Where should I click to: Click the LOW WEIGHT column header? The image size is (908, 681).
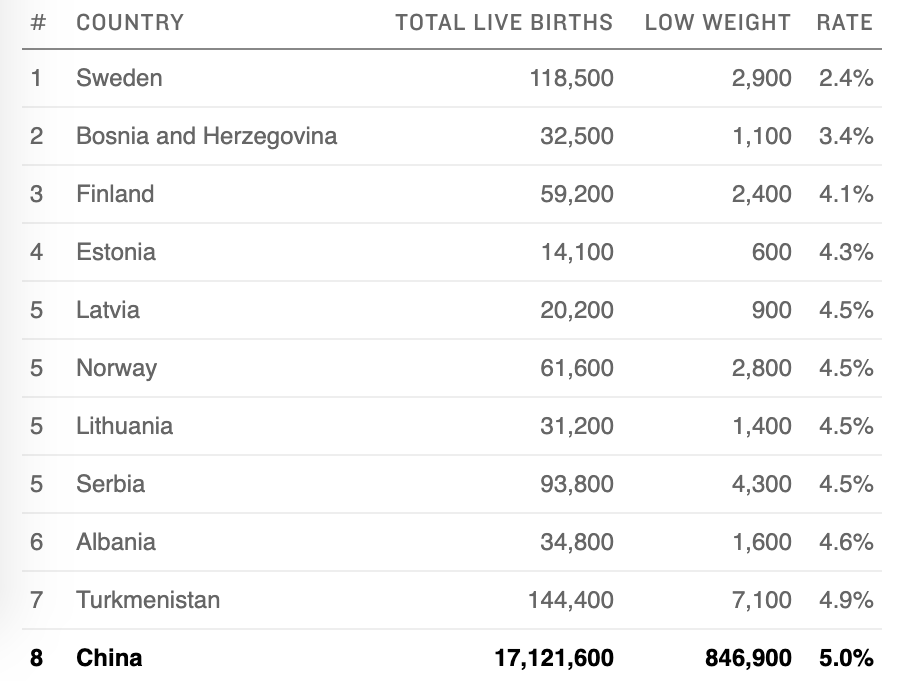pos(717,22)
